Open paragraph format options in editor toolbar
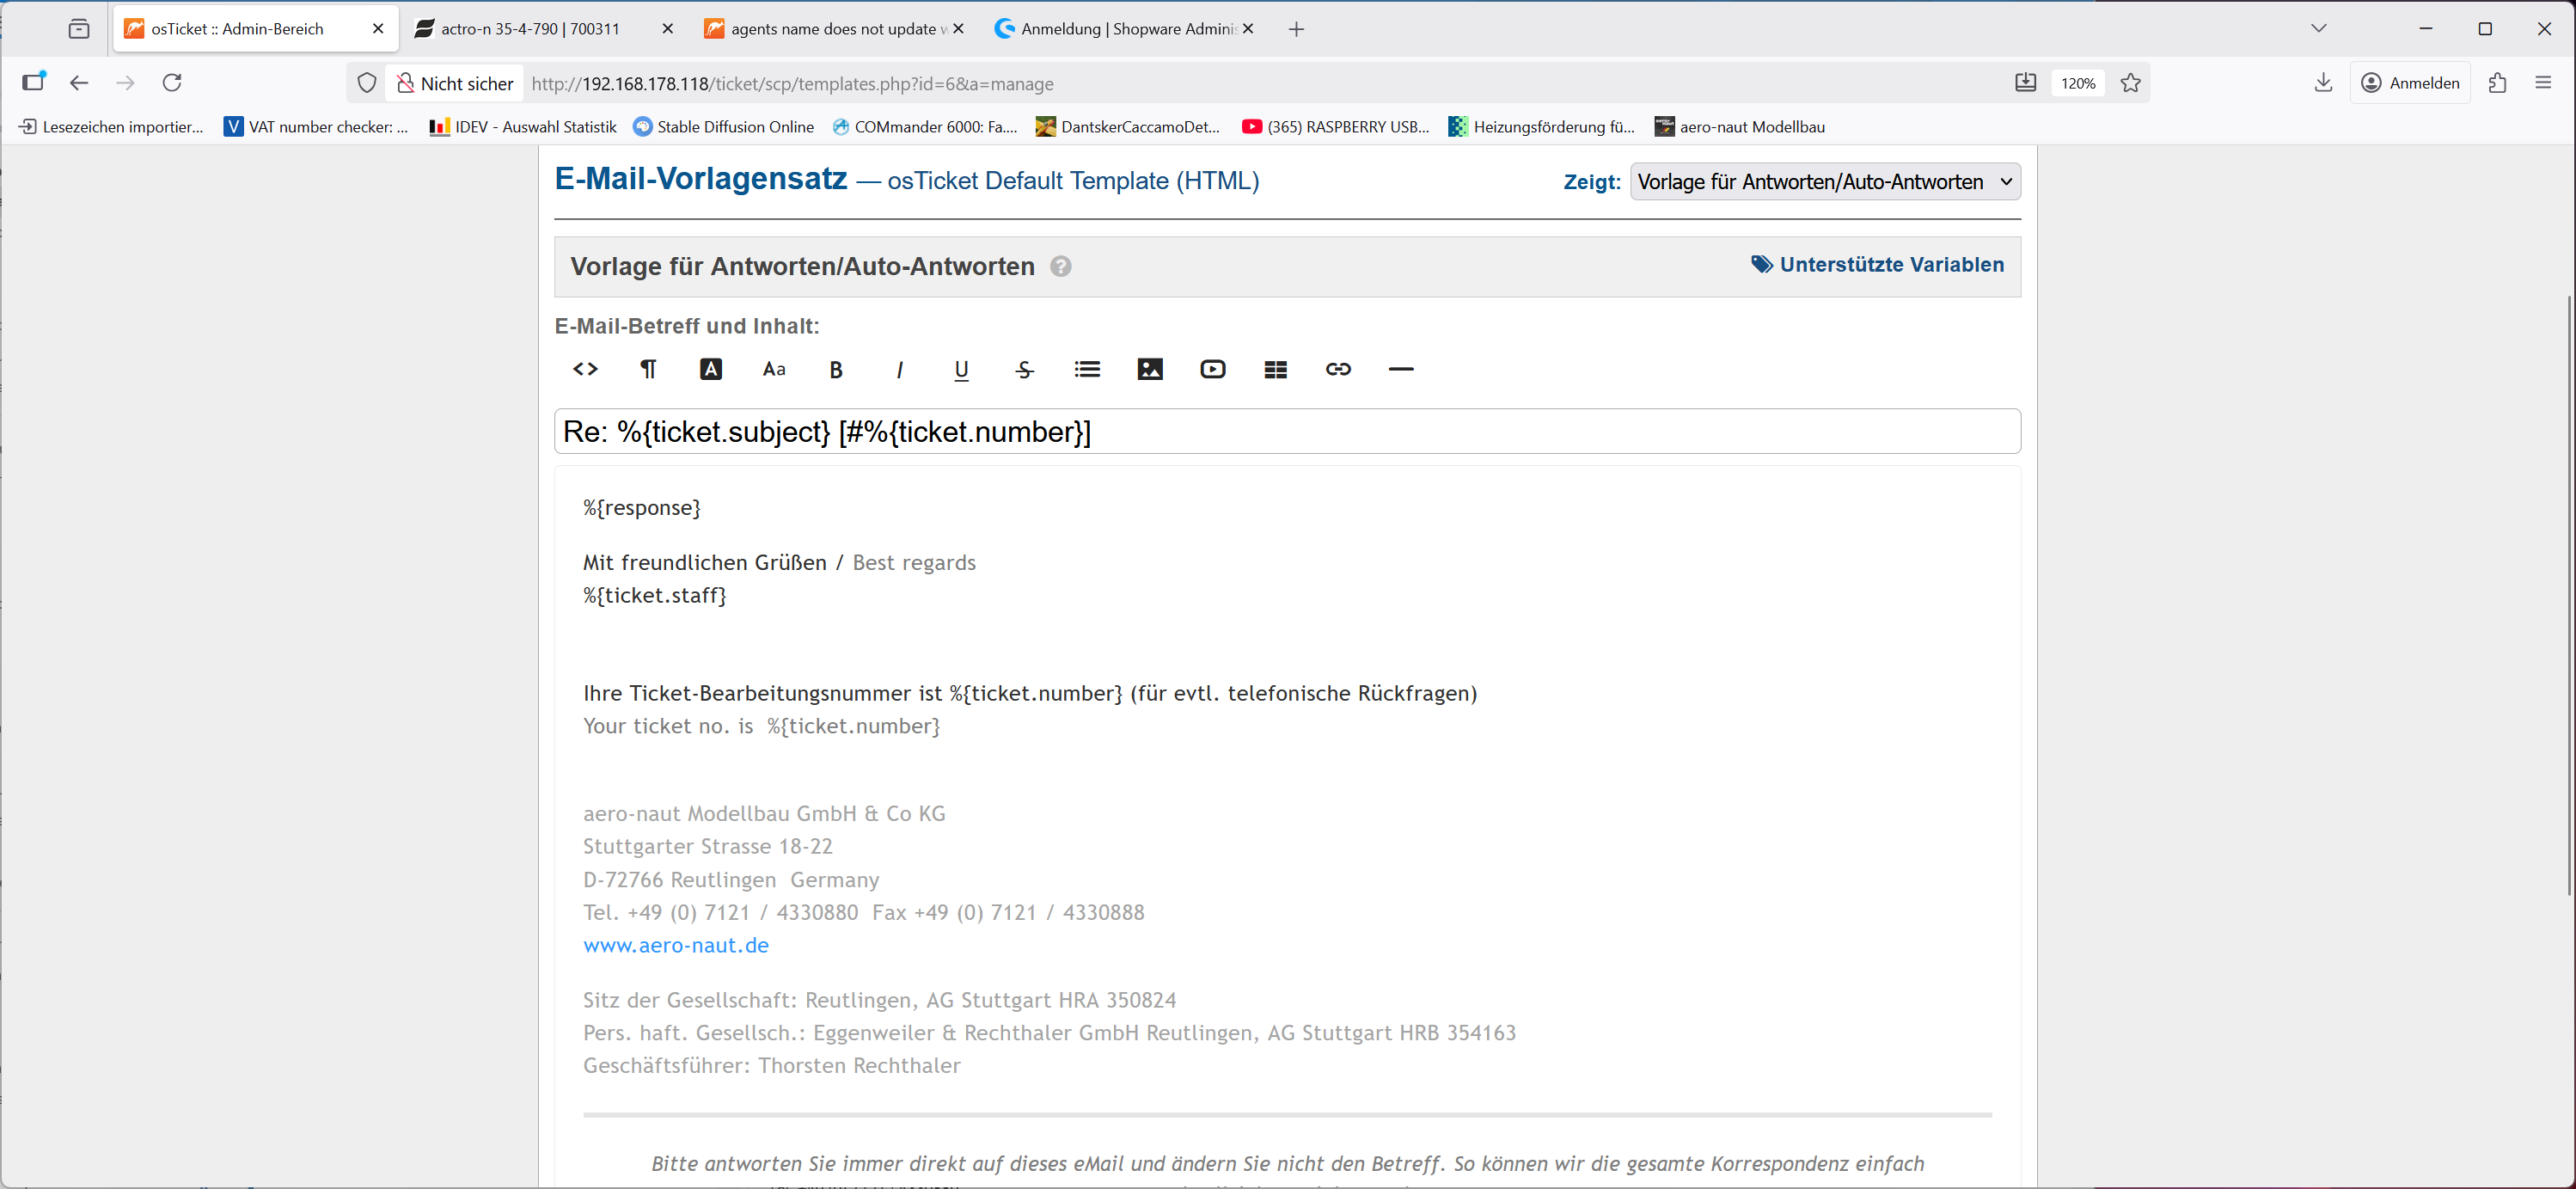This screenshot has height=1189, width=2576. (x=648, y=370)
